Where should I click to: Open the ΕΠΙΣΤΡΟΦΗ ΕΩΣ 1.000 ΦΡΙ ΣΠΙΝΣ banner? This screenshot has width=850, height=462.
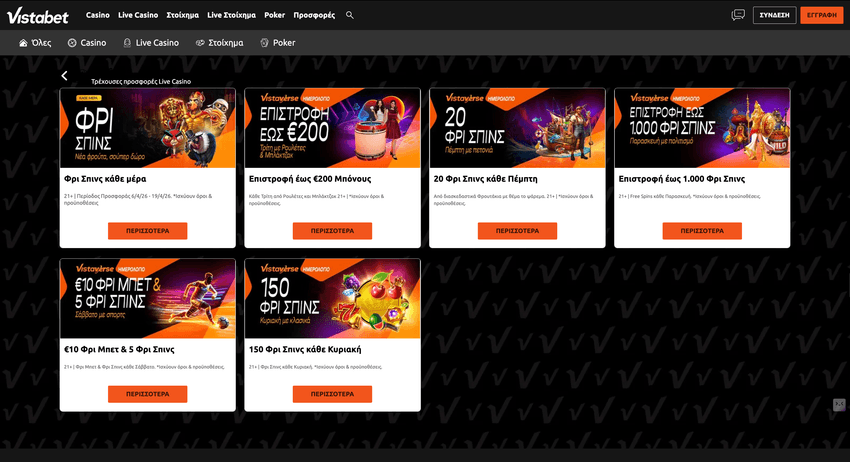[x=702, y=128]
